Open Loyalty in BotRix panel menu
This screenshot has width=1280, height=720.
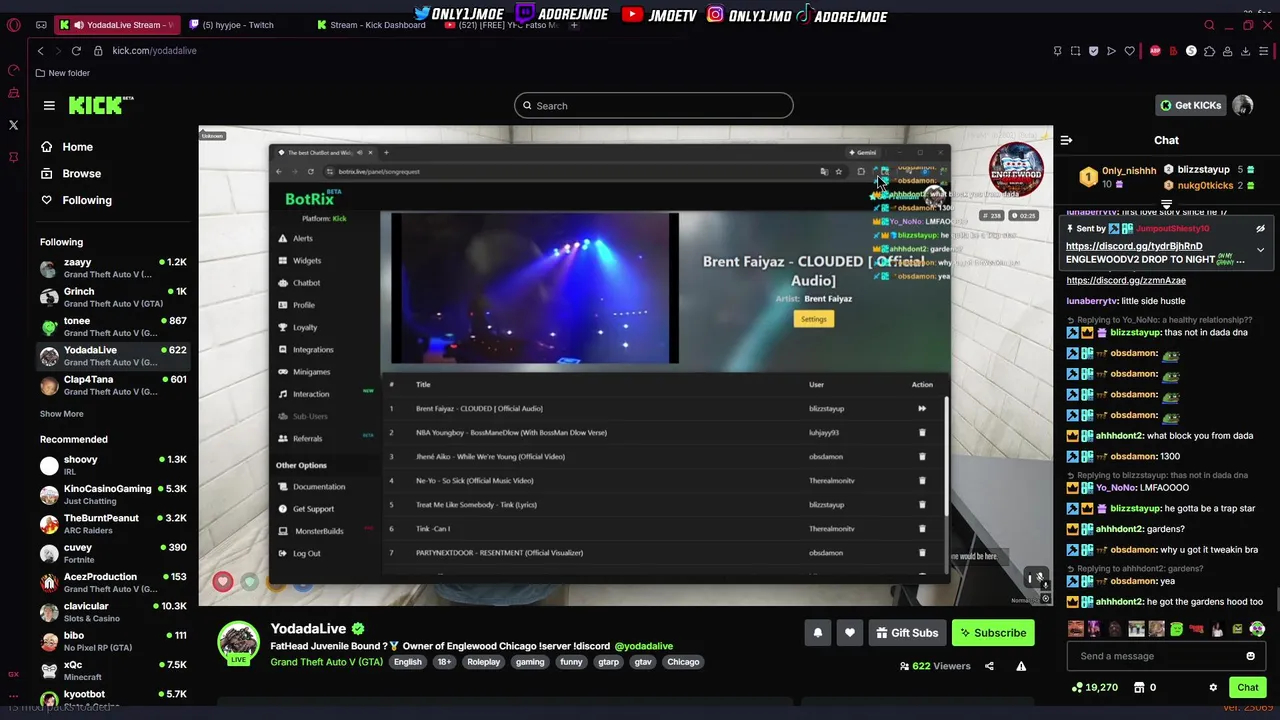click(298, 327)
